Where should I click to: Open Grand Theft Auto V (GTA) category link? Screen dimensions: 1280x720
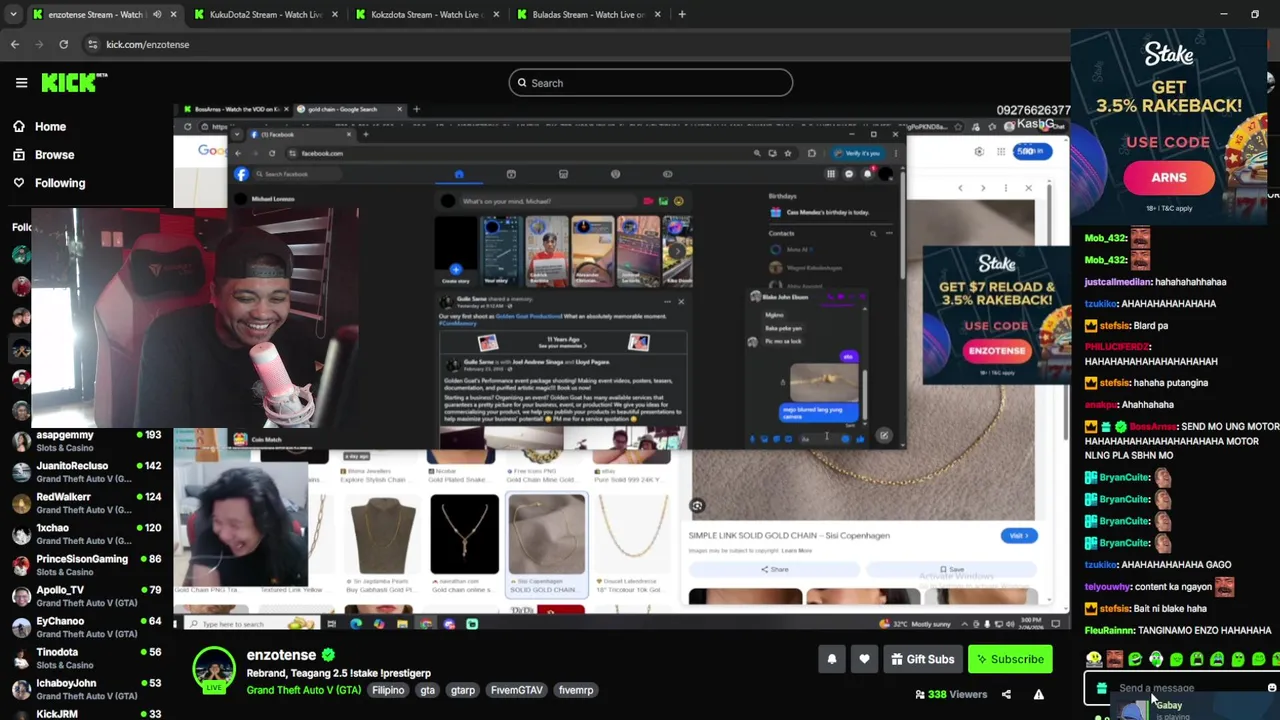pyautogui.click(x=304, y=690)
